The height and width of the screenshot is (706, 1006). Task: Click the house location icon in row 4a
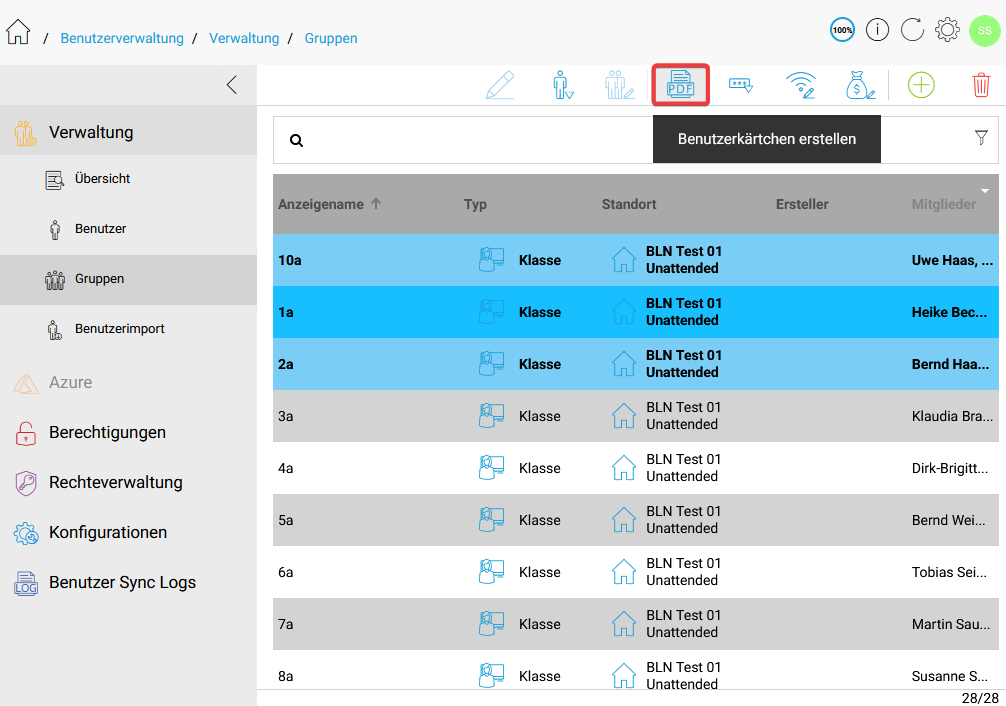(624, 468)
